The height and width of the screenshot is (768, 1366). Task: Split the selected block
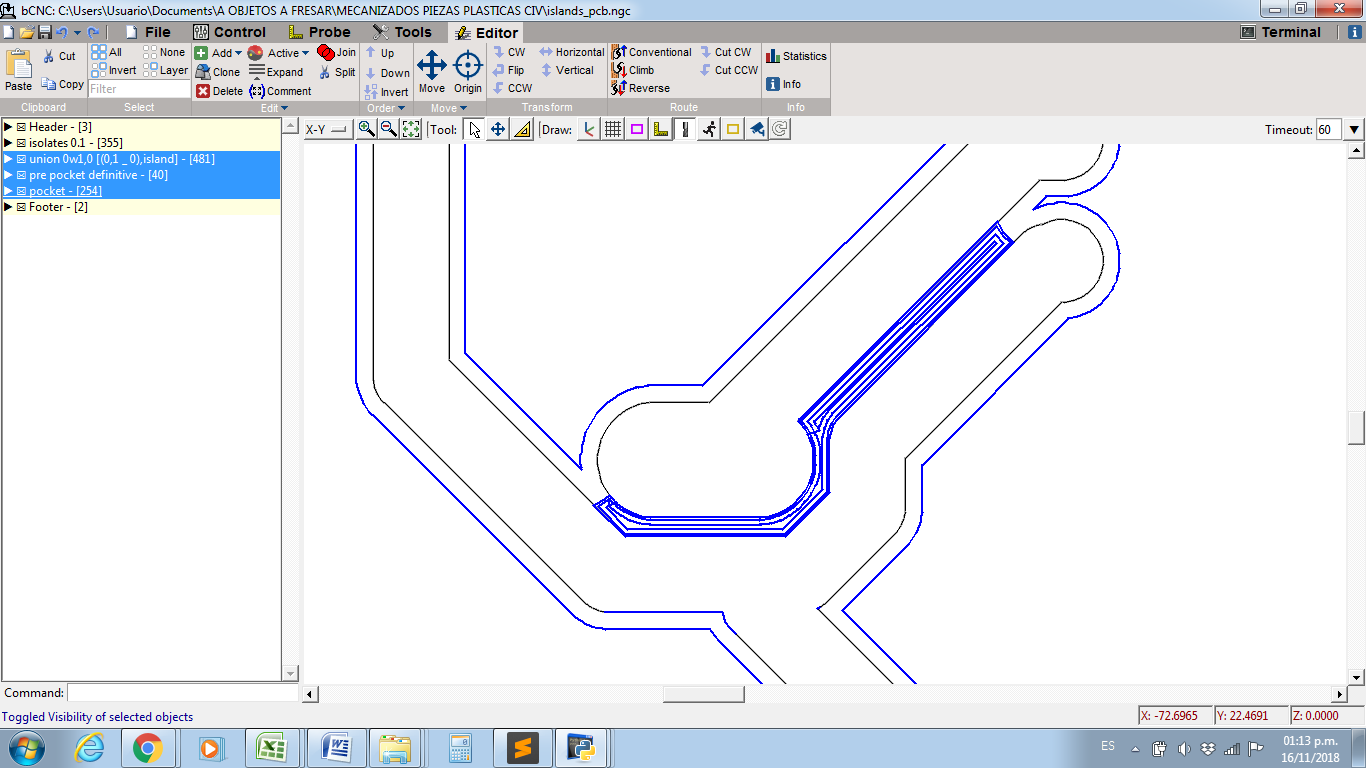[337, 72]
